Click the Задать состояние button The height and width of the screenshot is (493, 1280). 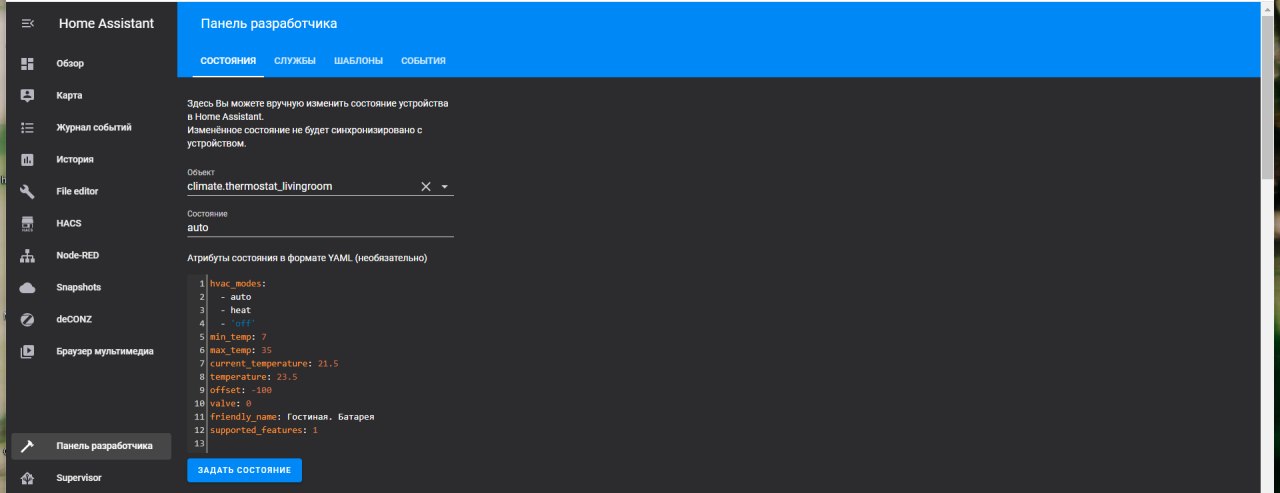pyautogui.click(x=244, y=470)
